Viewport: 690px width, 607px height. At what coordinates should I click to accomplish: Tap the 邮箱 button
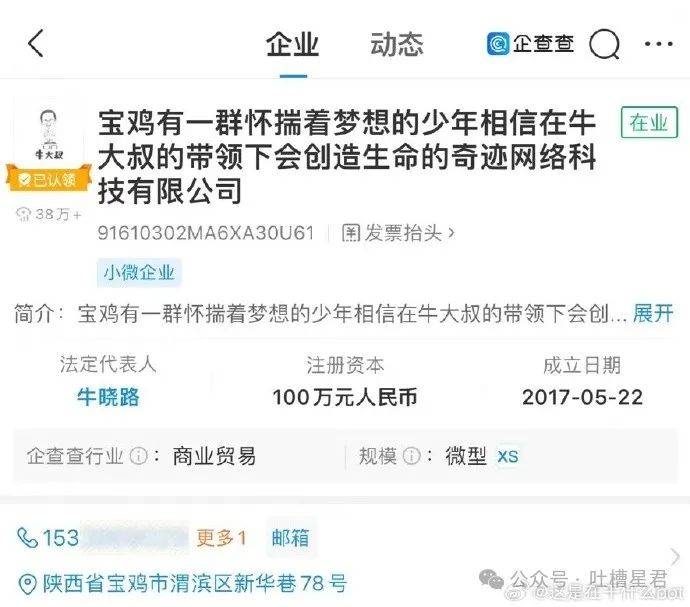click(290, 538)
